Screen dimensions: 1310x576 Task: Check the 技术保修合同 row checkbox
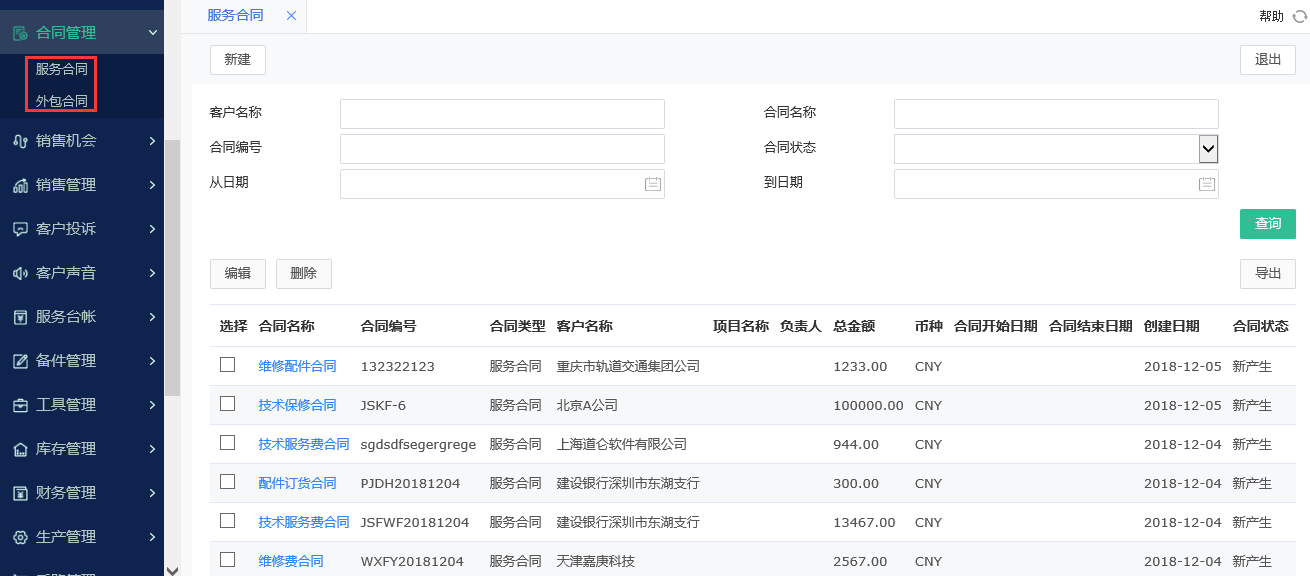(x=228, y=404)
